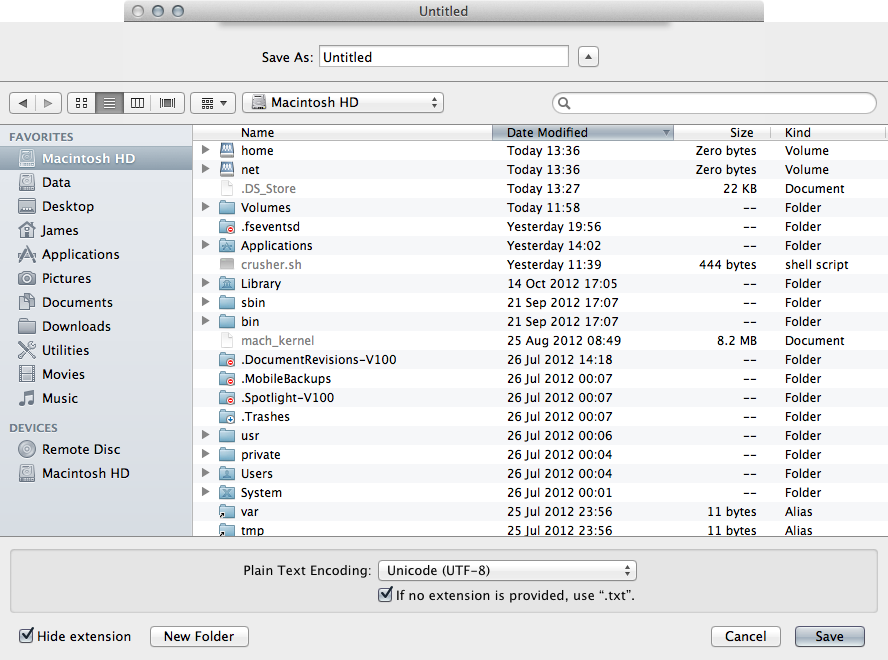Sort by Size column header
This screenshot has height=660, width=888.
[722, 132]
